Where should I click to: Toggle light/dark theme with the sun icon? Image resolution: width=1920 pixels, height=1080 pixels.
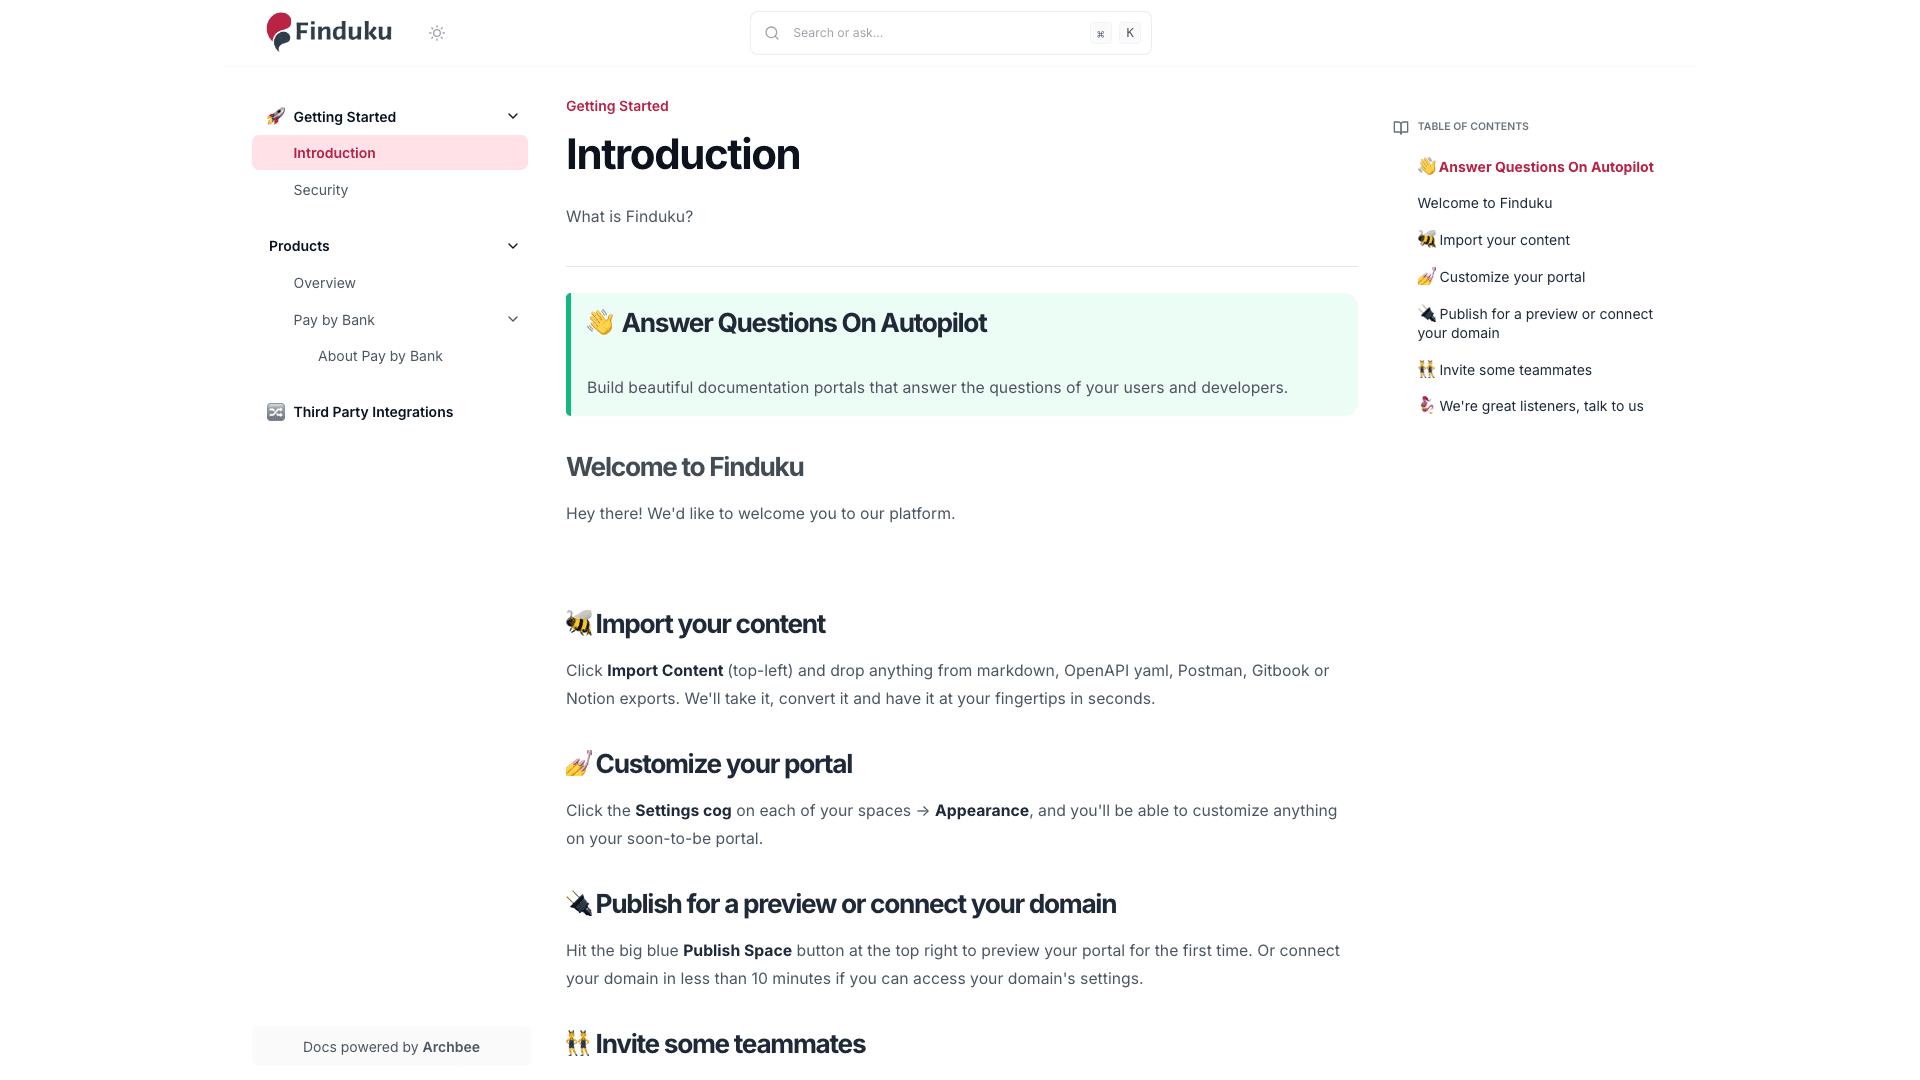[x=436, y=32]
